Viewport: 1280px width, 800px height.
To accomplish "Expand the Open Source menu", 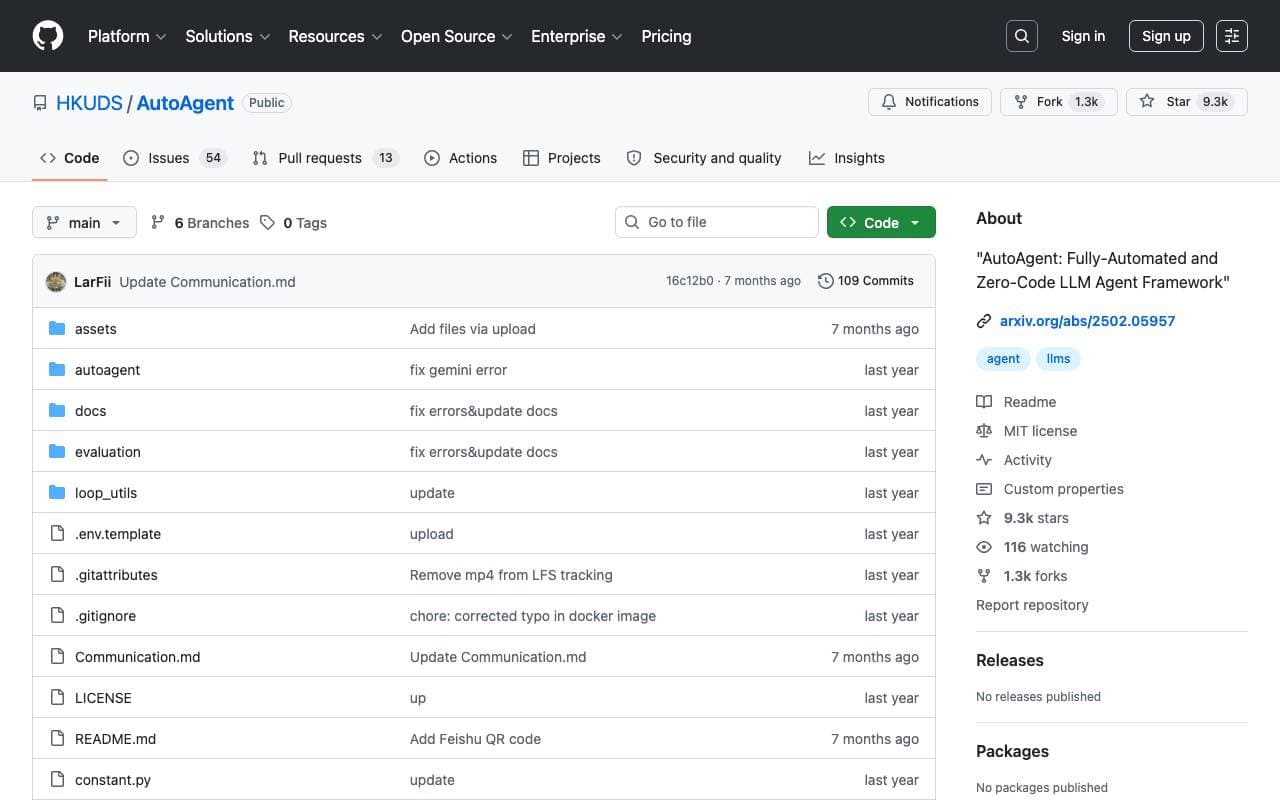I will [457, 36].
